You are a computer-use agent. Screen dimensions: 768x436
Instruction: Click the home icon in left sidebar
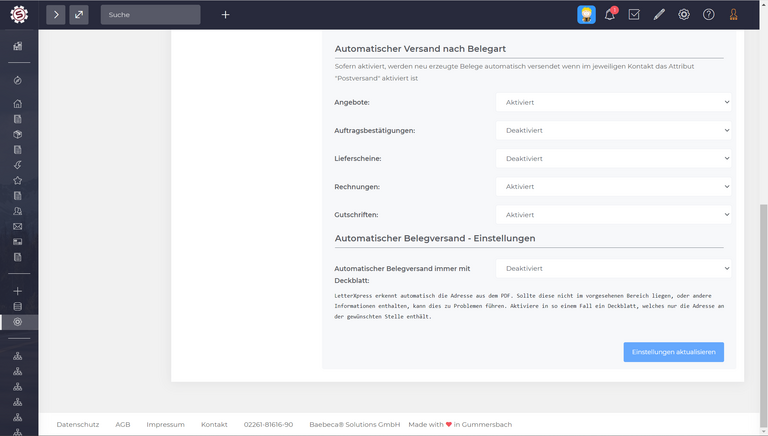(18, 104)
